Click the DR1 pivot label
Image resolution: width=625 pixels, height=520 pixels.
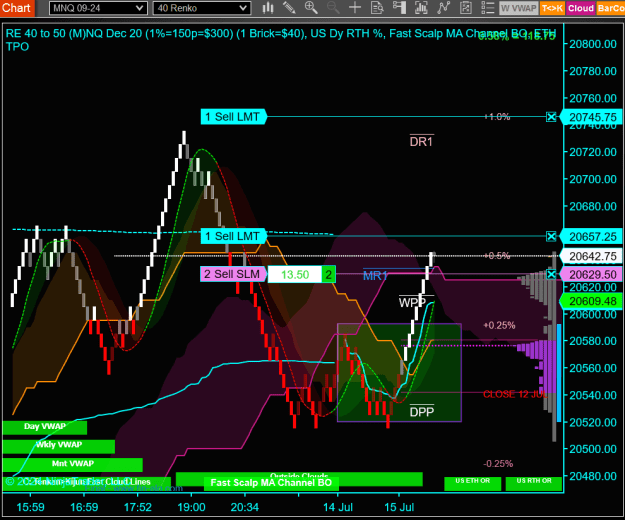coord(422,141)
